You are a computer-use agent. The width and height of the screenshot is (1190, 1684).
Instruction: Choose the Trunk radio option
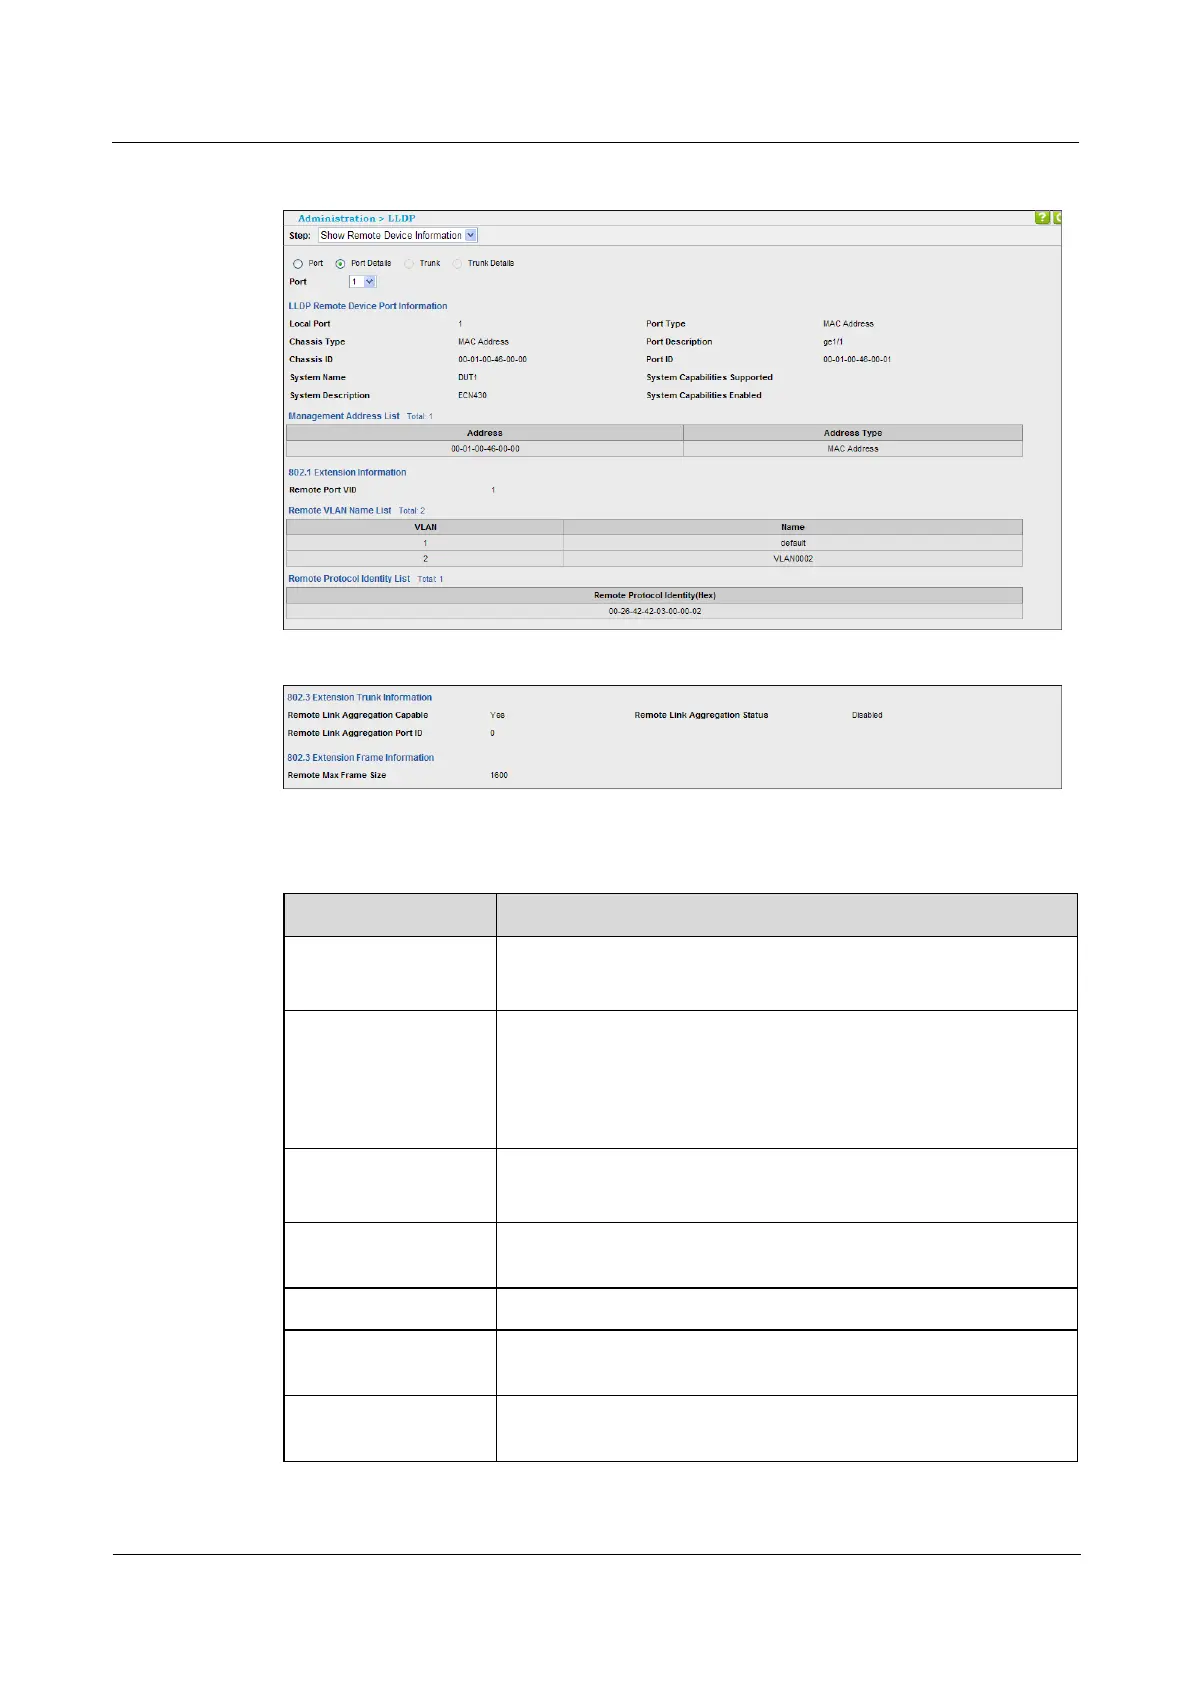pyautogui.click(x=409, y=264)
